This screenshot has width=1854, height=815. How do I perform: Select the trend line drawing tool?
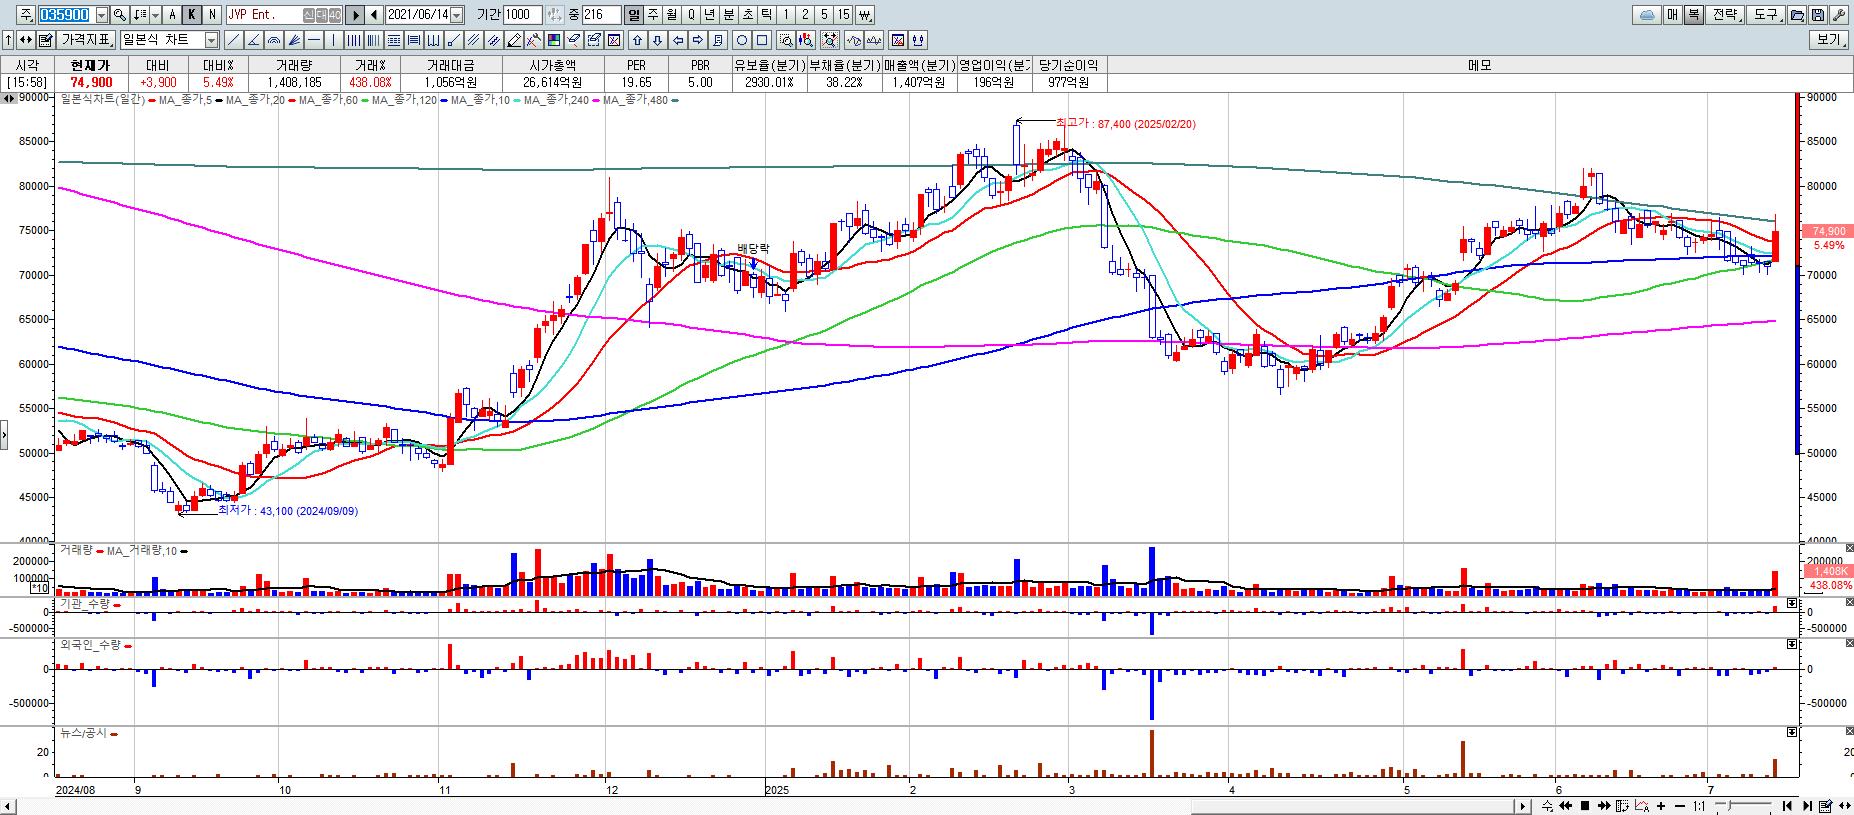pyautogui.click(x=233, y=40)
